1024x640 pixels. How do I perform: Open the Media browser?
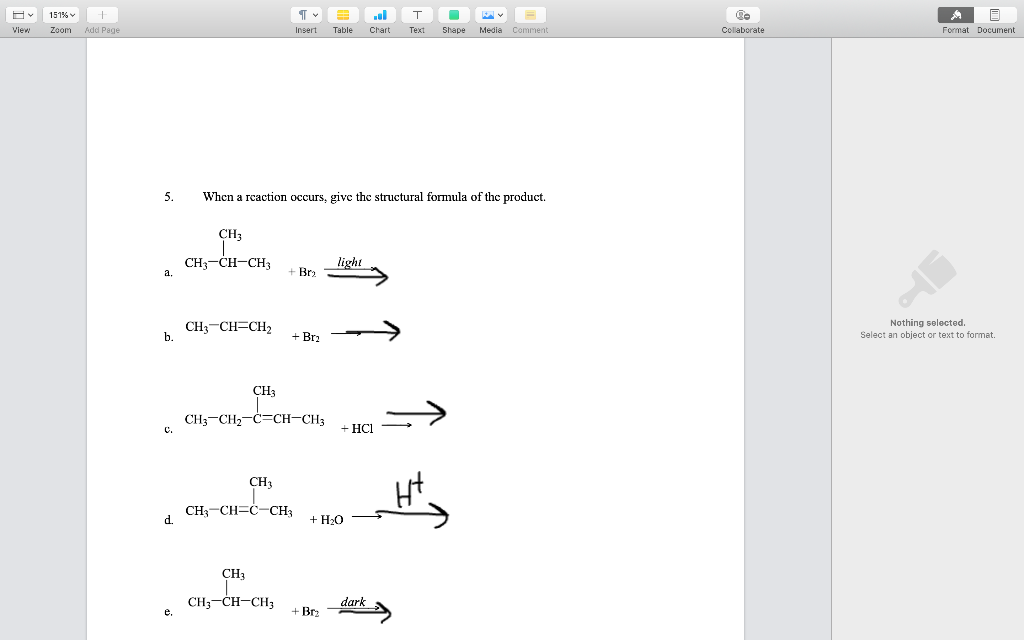pyautogui.click(x=487, y=15)
